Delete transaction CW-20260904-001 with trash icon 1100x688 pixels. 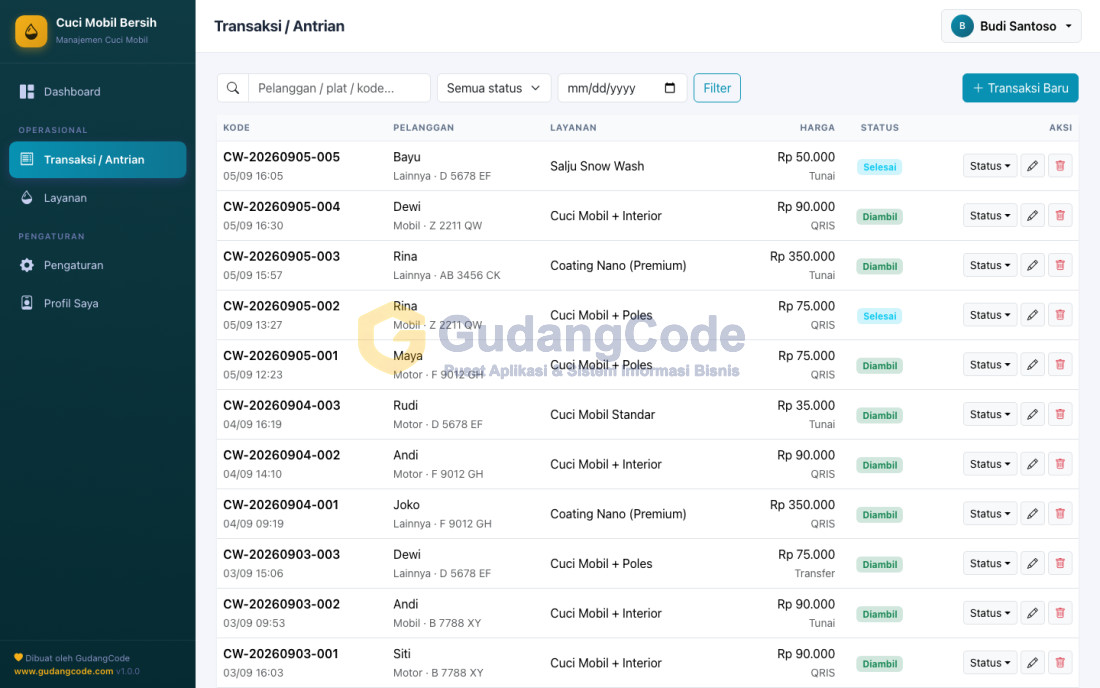[x=1060, y=514]
